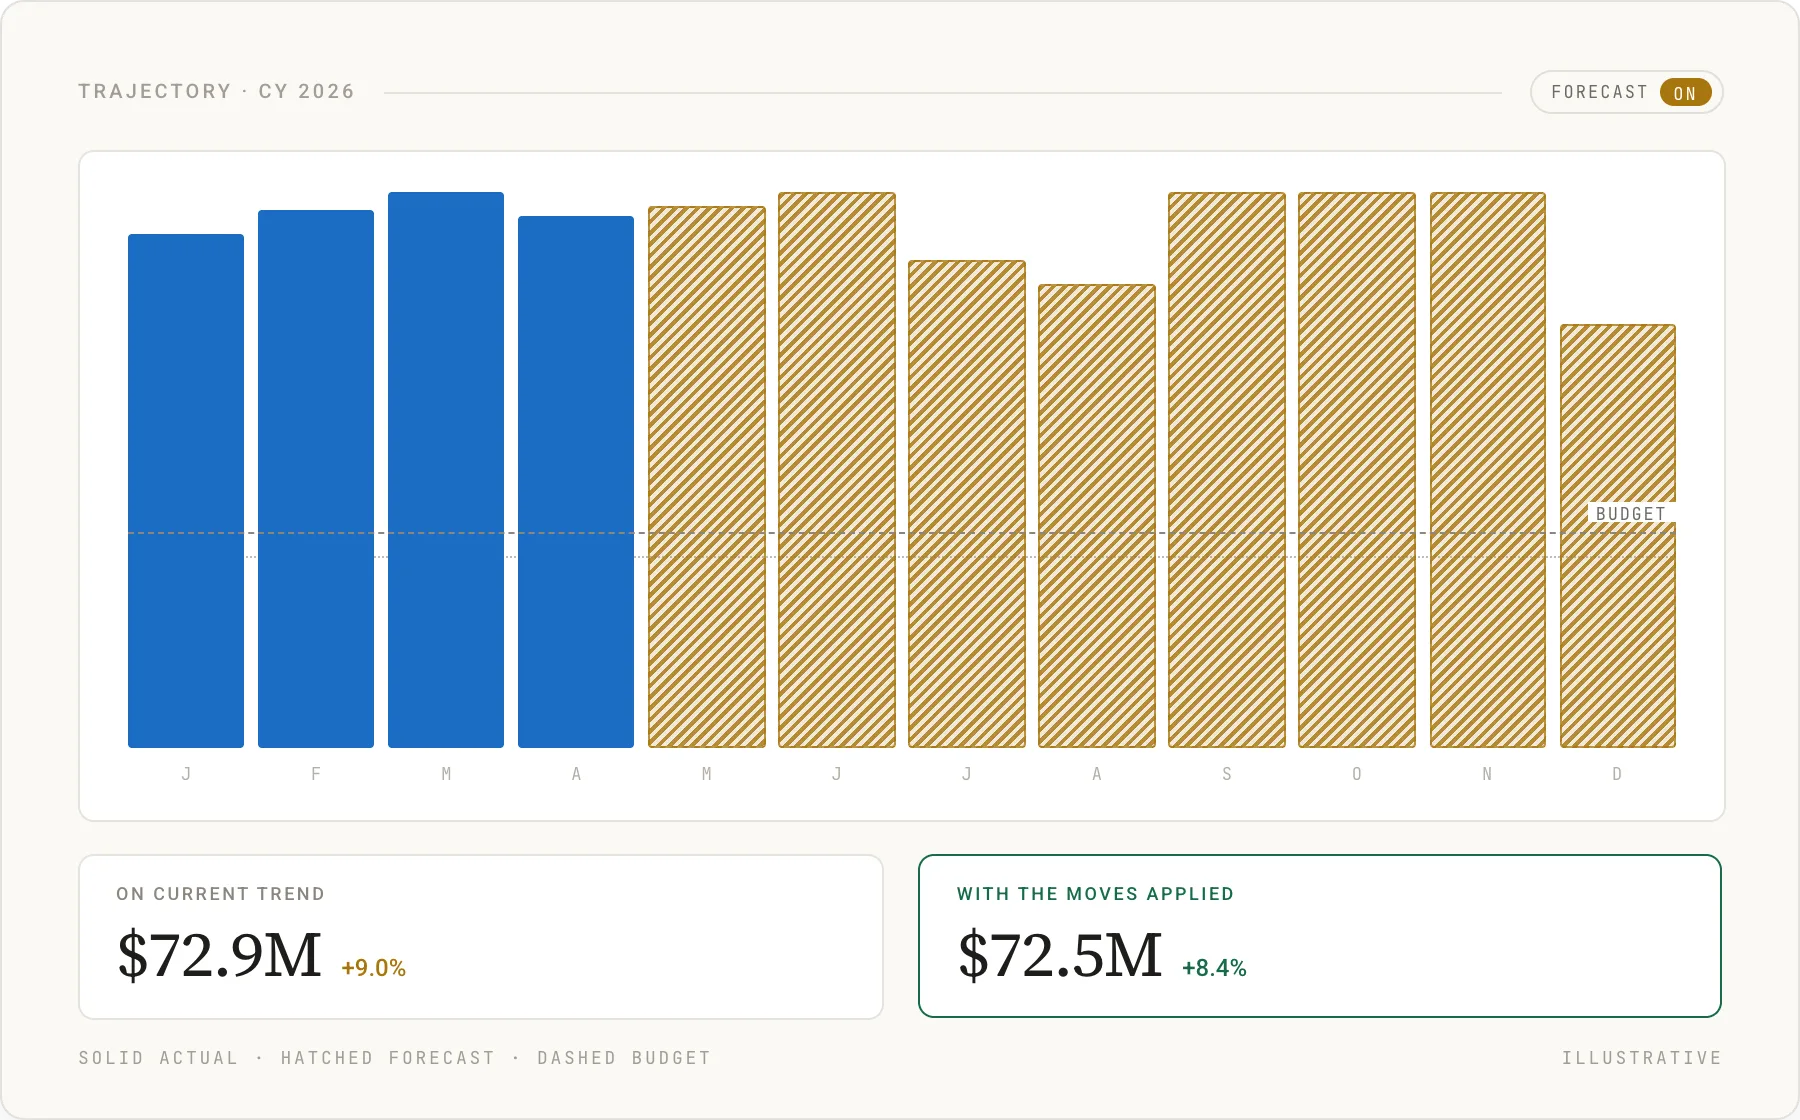Viewport: 1800px width, 1120px height.
Task: Select the hatched July forecast bar
Action: [967, 504]
